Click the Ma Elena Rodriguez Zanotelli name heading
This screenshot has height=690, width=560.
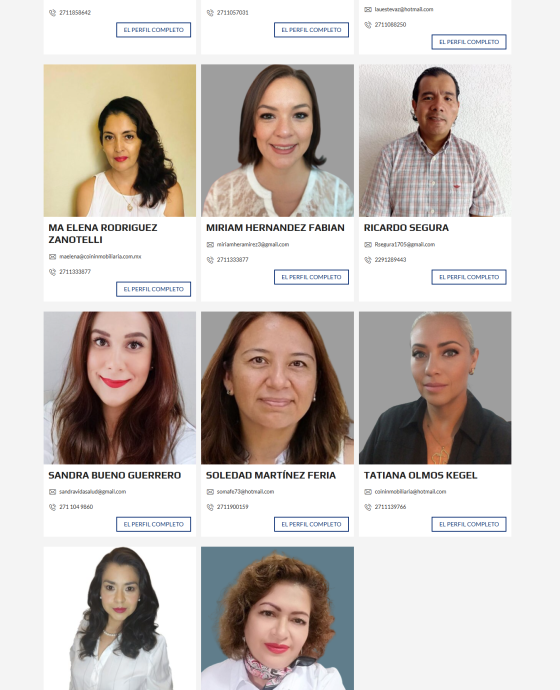(102, 234)
